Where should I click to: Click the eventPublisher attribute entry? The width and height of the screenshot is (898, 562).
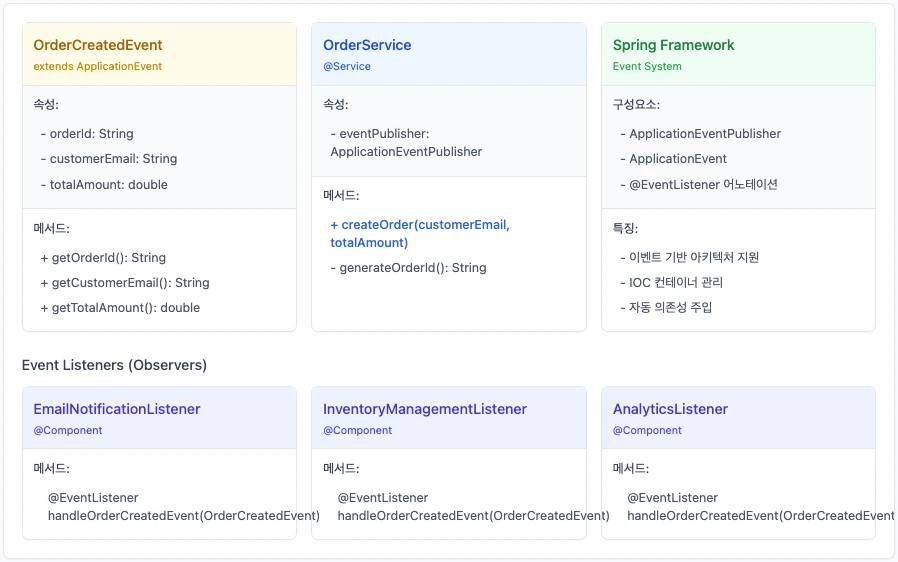[406, 143]
